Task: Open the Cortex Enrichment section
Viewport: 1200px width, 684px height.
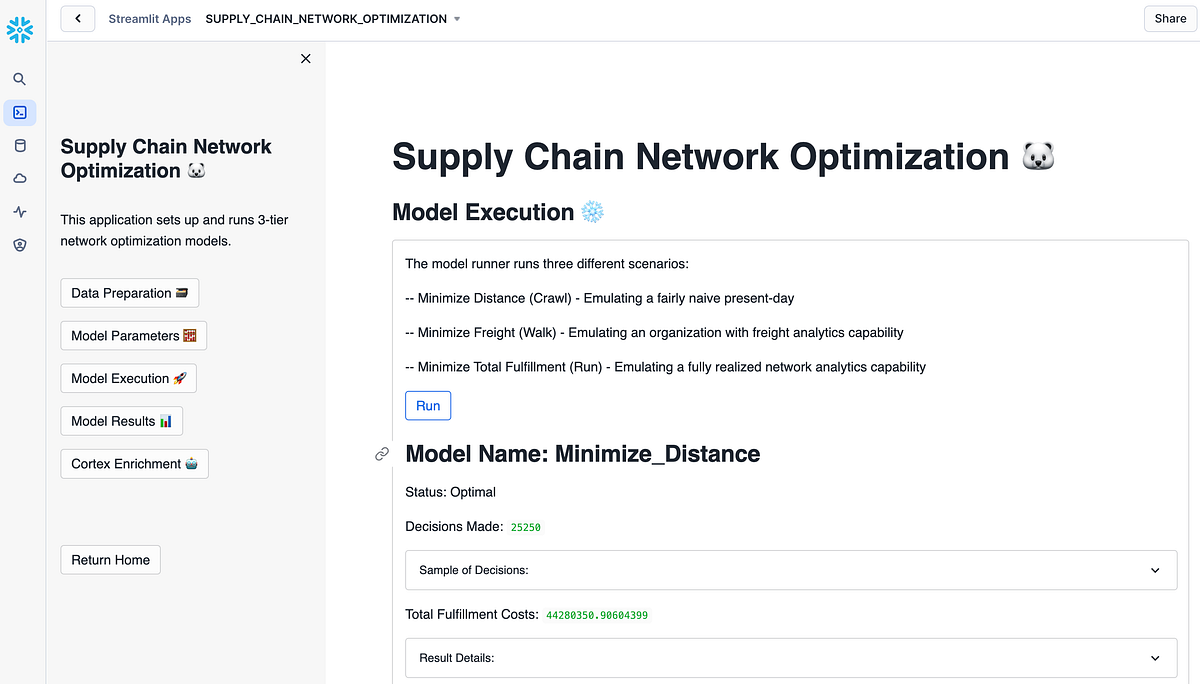Action: pyautogui.click(x=134, y=463)
